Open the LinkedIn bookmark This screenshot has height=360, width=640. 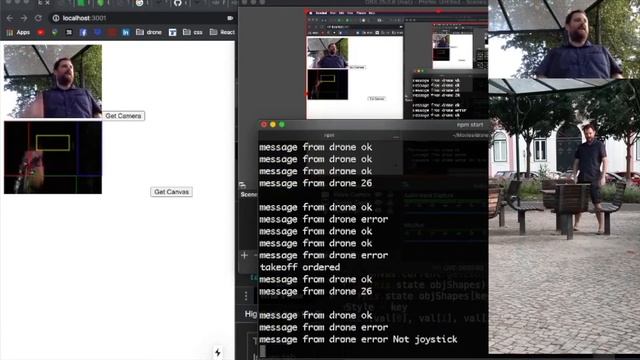pos(126,32)
